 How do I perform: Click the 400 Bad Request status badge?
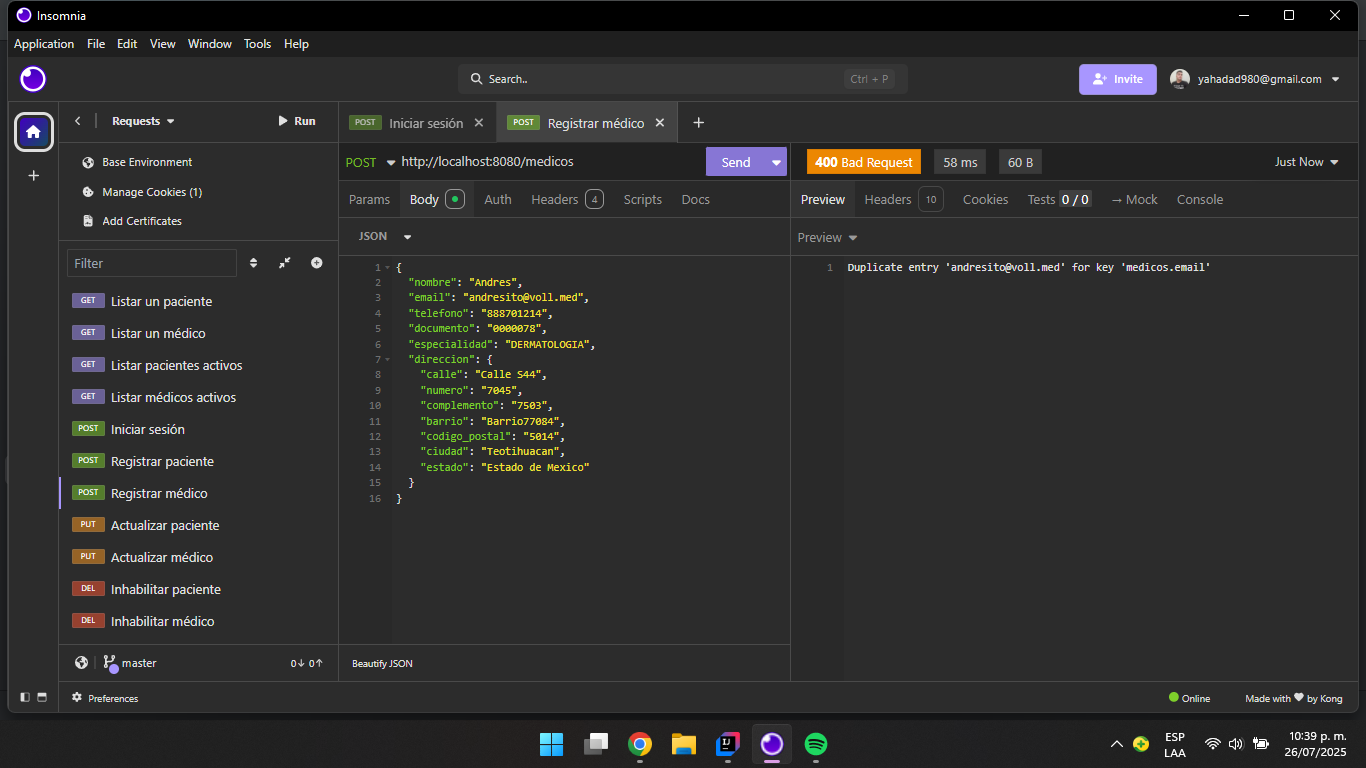tap(864, 162)
